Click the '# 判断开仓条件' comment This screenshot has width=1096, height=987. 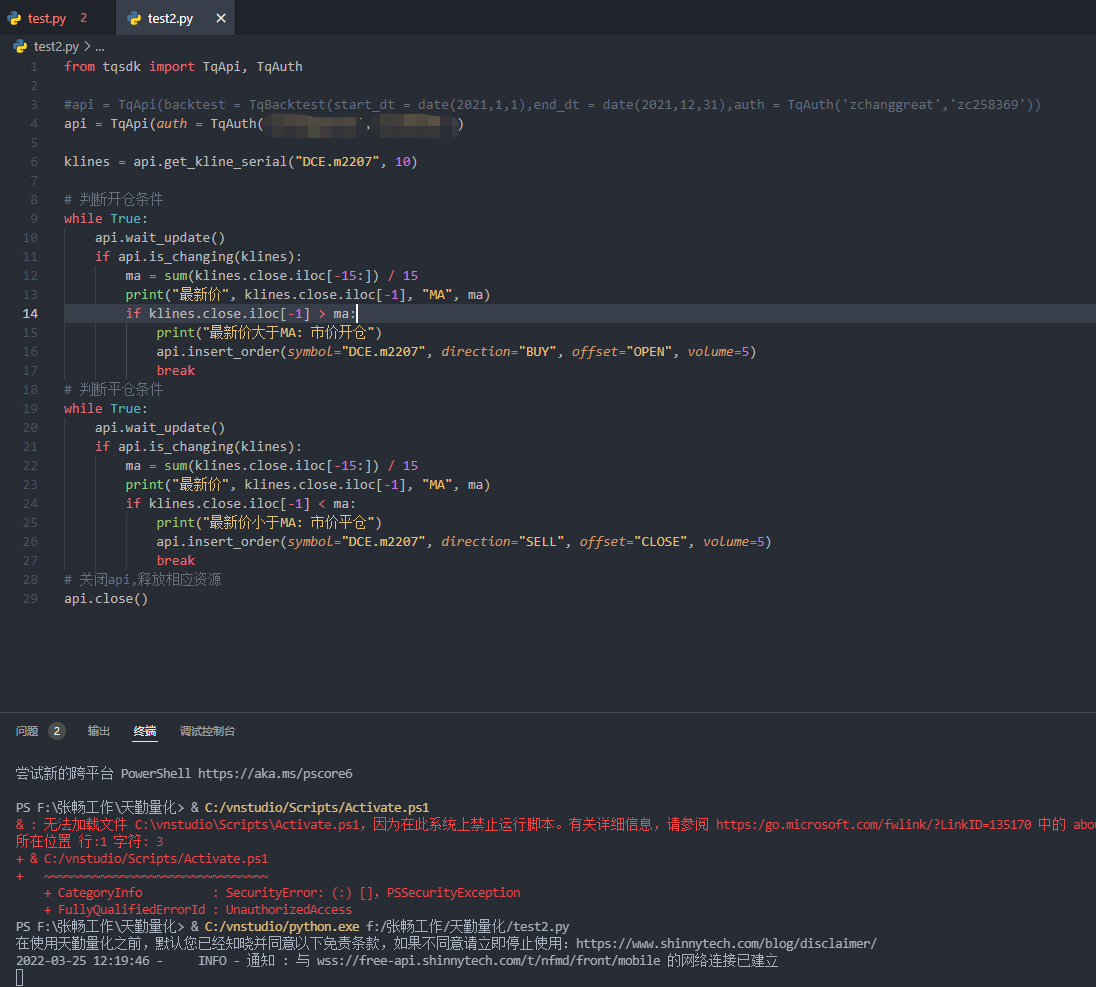coord(113,200)
